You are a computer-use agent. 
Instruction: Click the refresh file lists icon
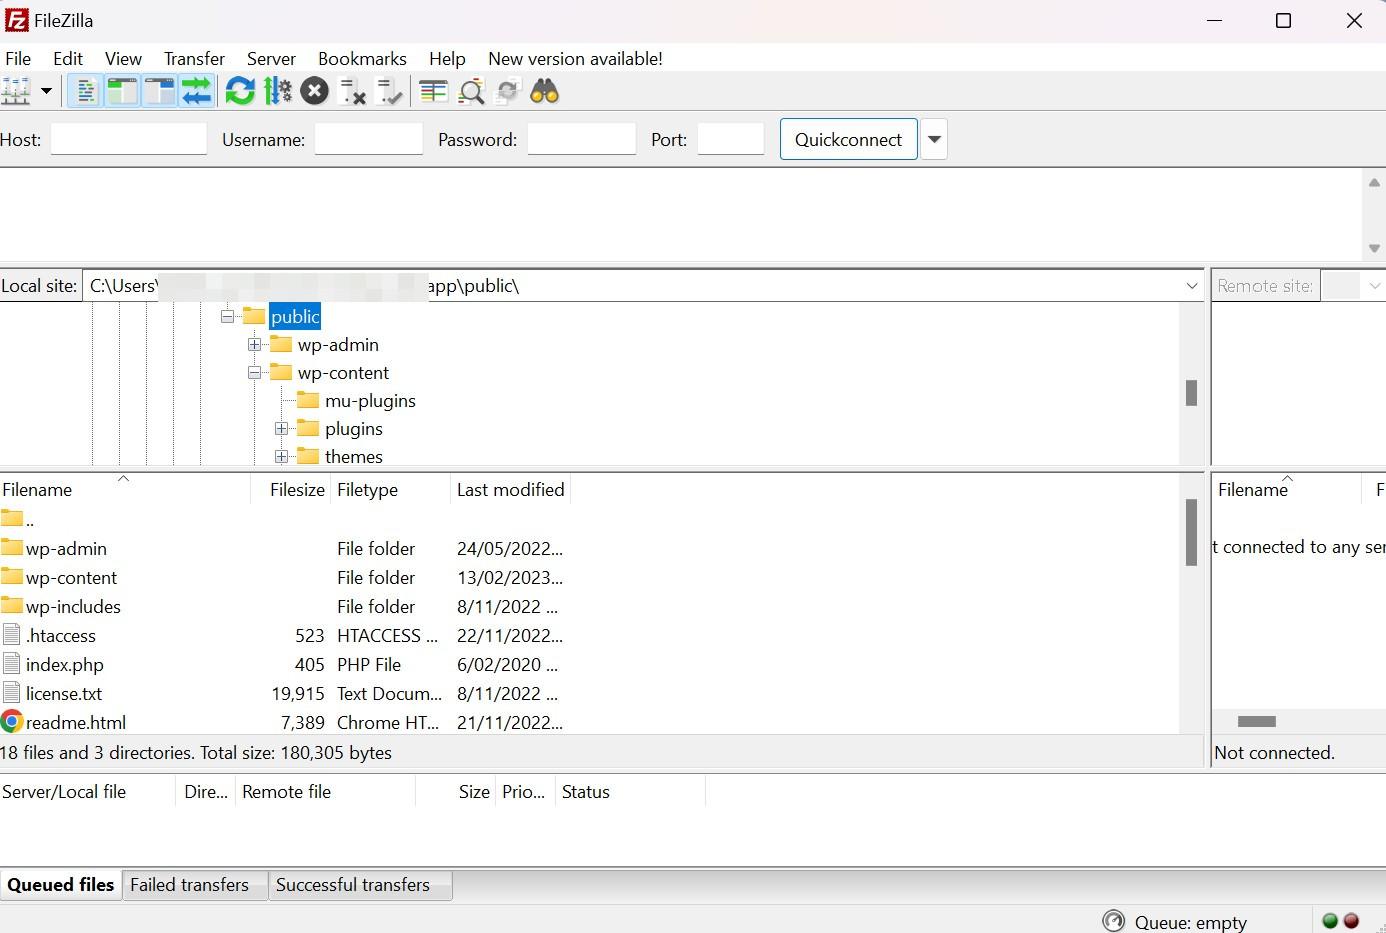point(240,92)
